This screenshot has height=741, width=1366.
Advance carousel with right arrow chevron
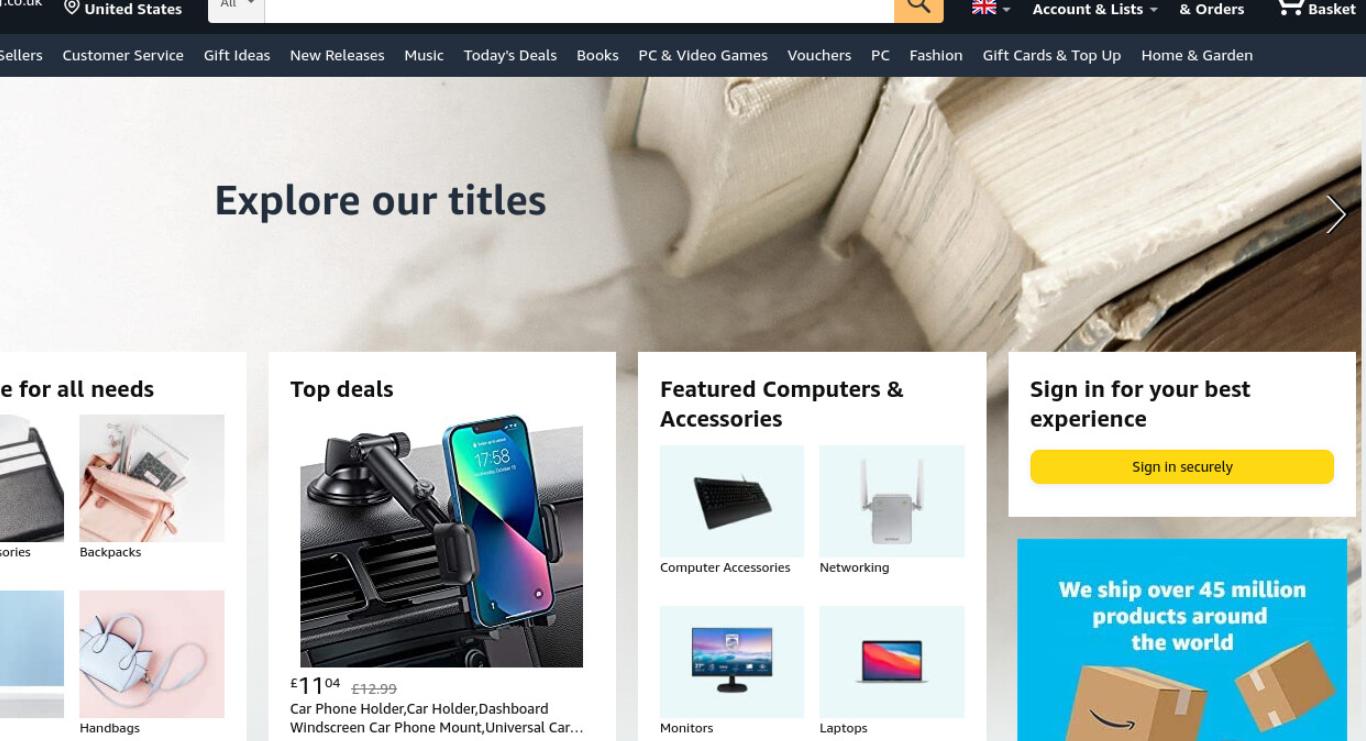[1335, 214]
